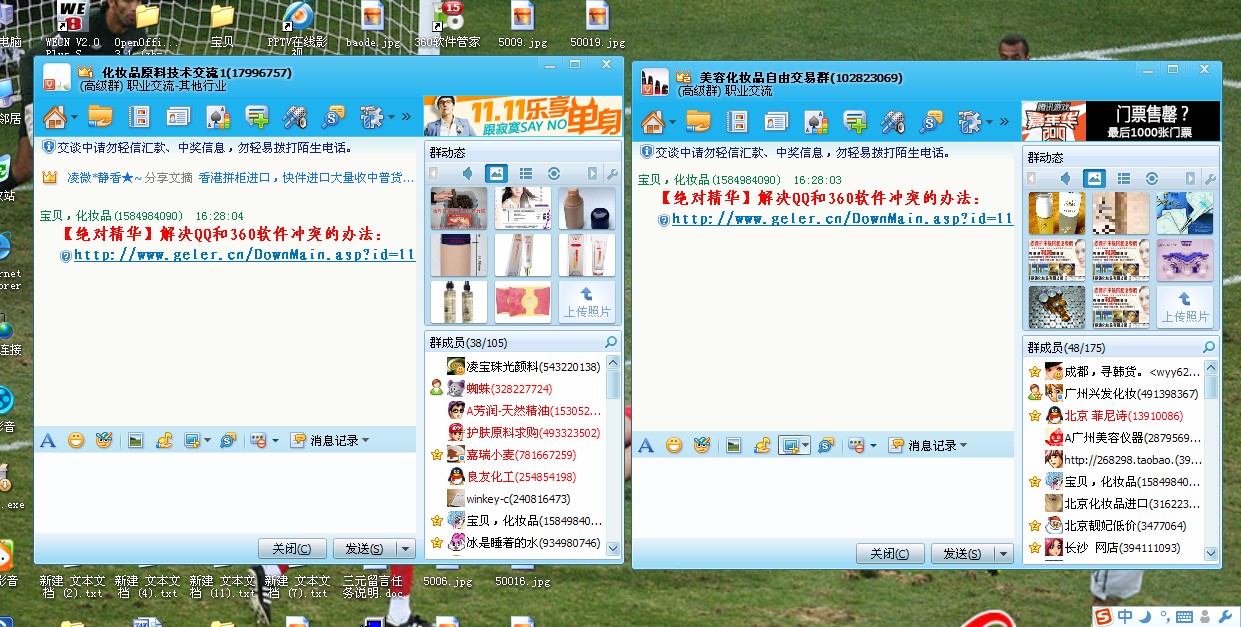
Task: Click the group album icon in left toolbar
Action: click(140, 117)
